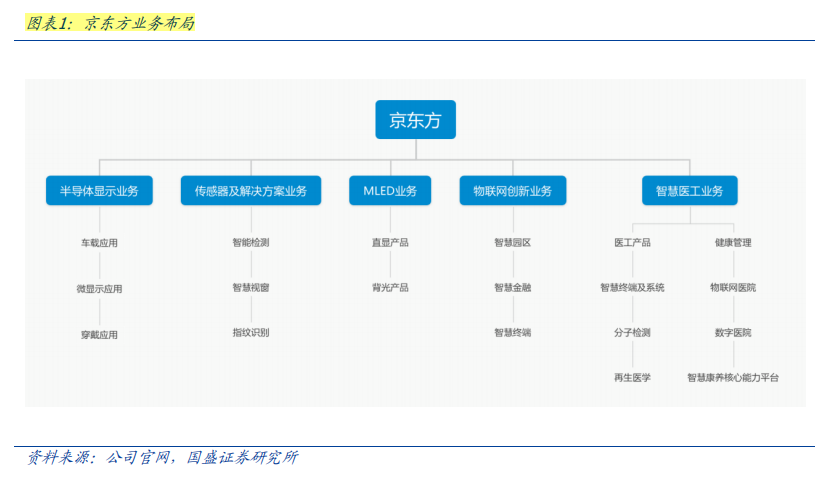Select the 智慧医工业务 box
Image resolution: width=837 pixels, height=483 pixels.
point(690,191)
